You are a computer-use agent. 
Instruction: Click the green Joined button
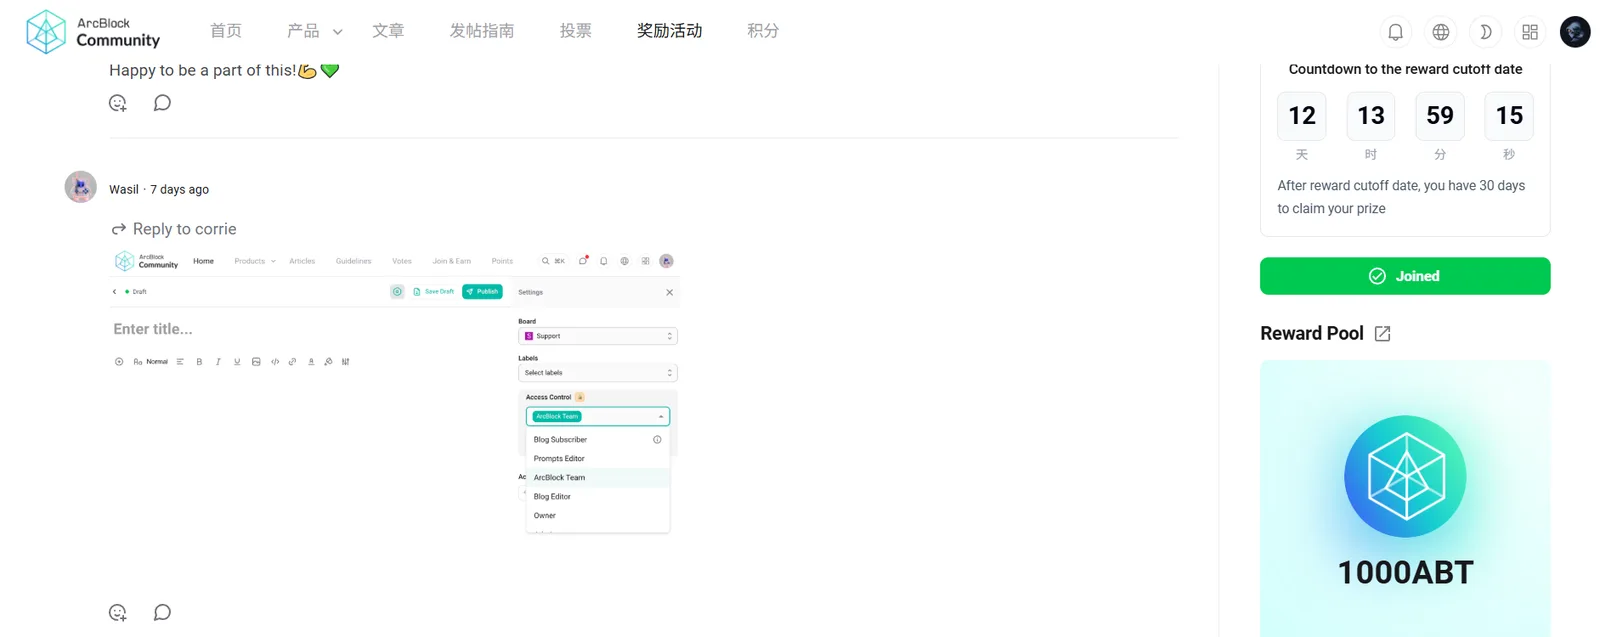1405,276
